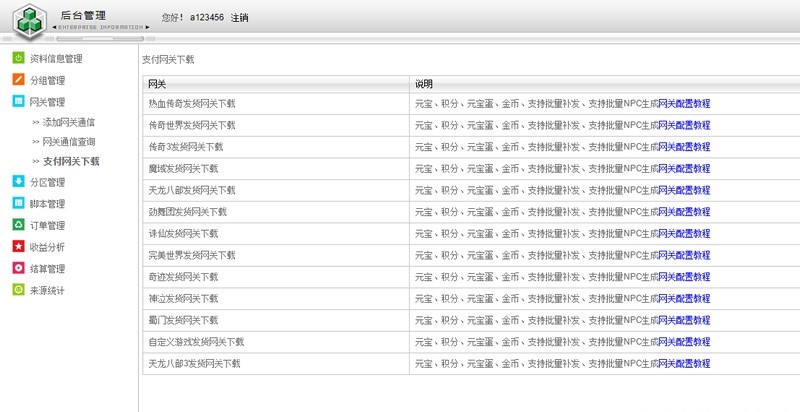Click the blue list icon beside 网关管理
The image size is (800, 412).
[19, 102]
